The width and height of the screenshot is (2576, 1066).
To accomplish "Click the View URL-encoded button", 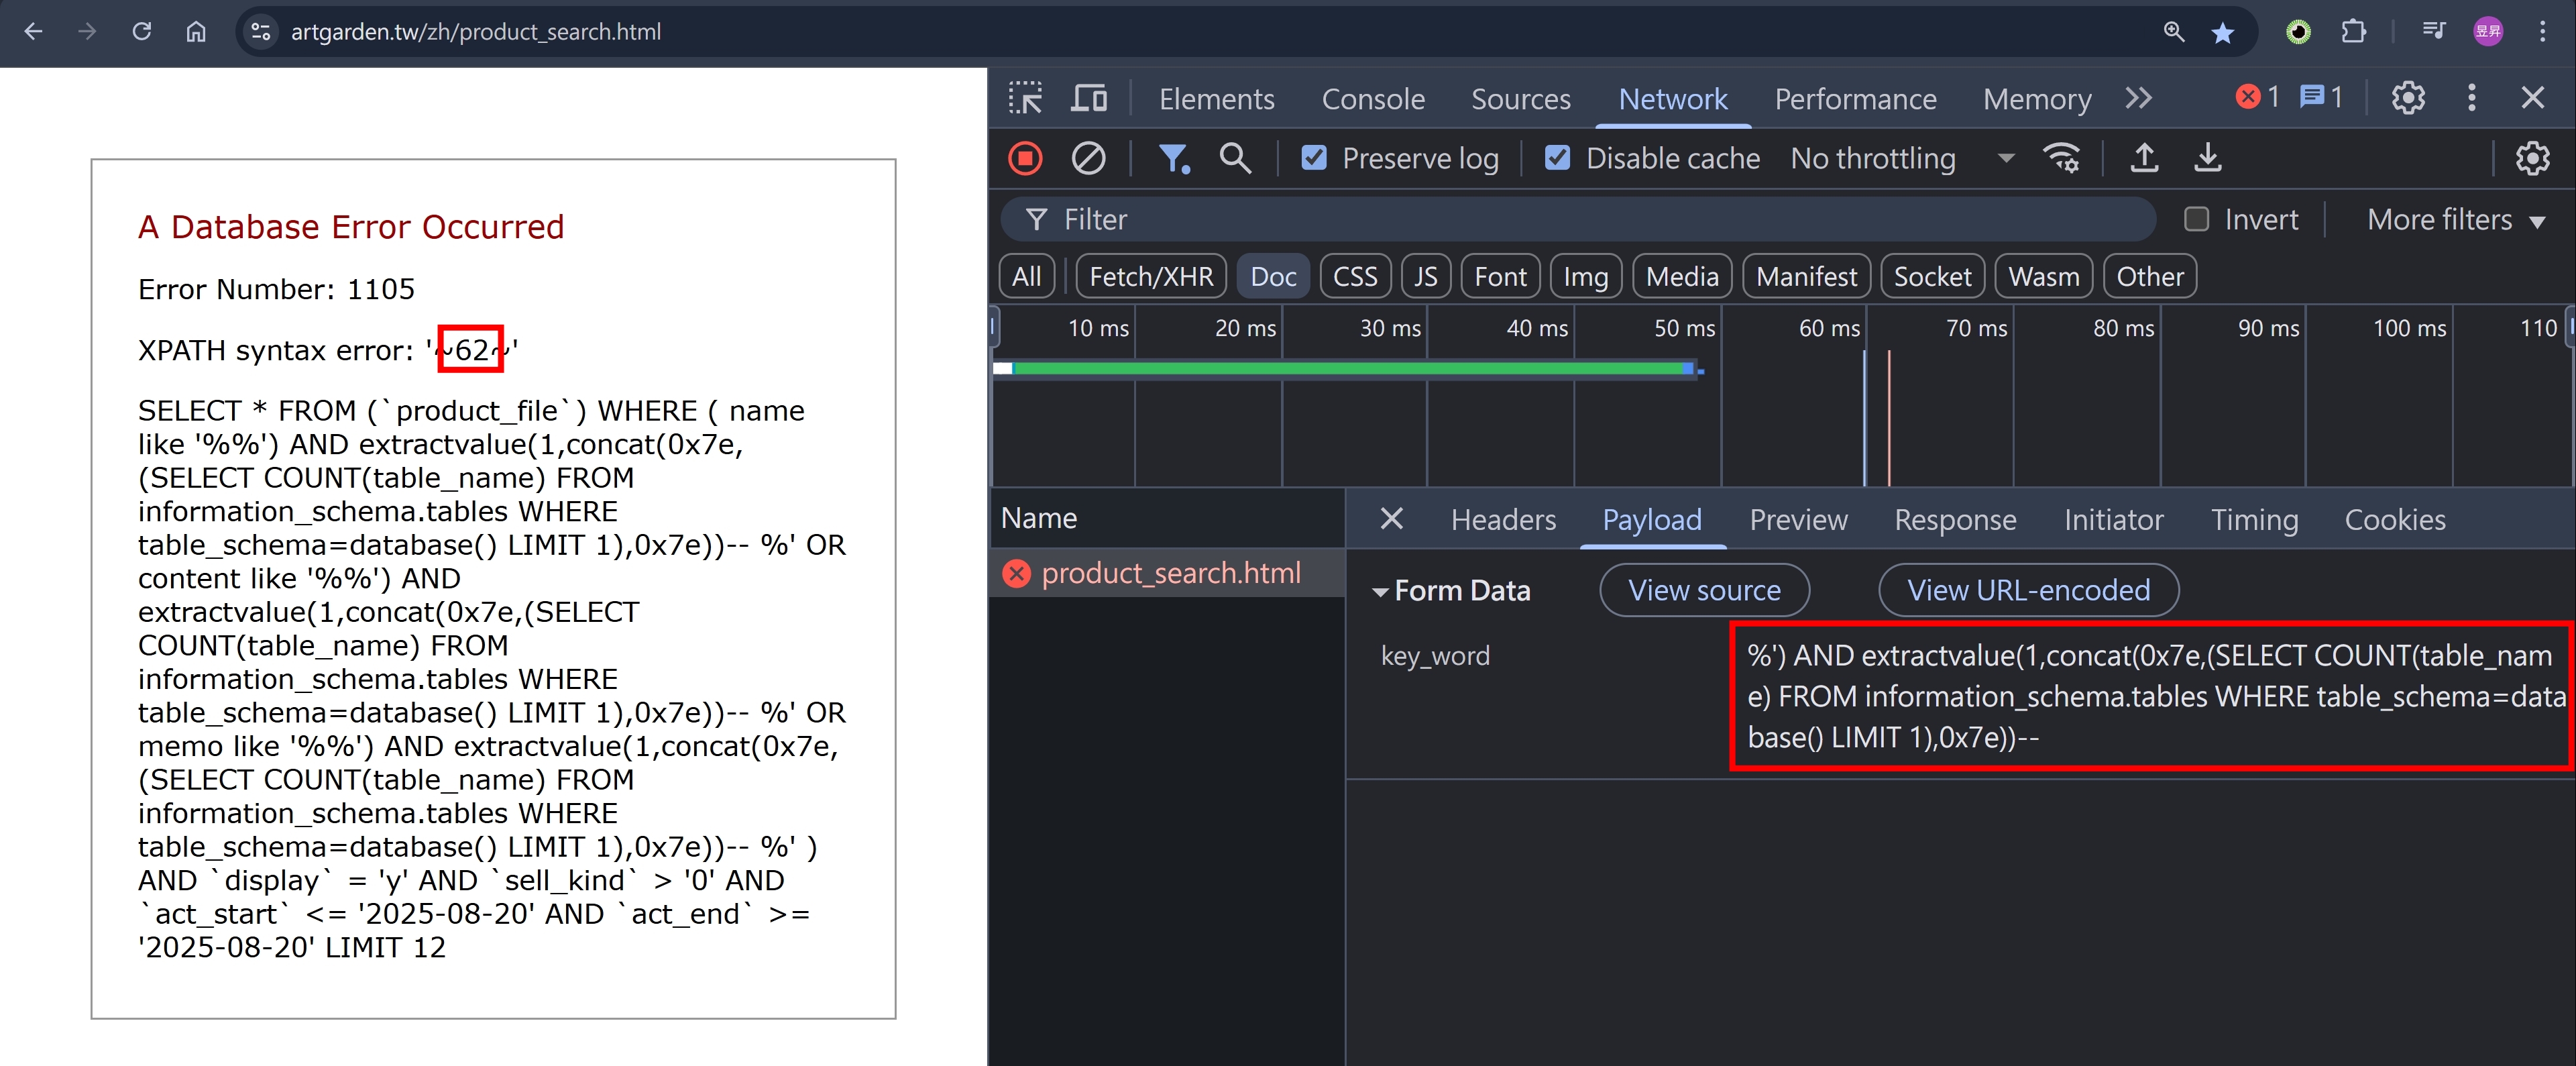I will [x=2028, y=590].
